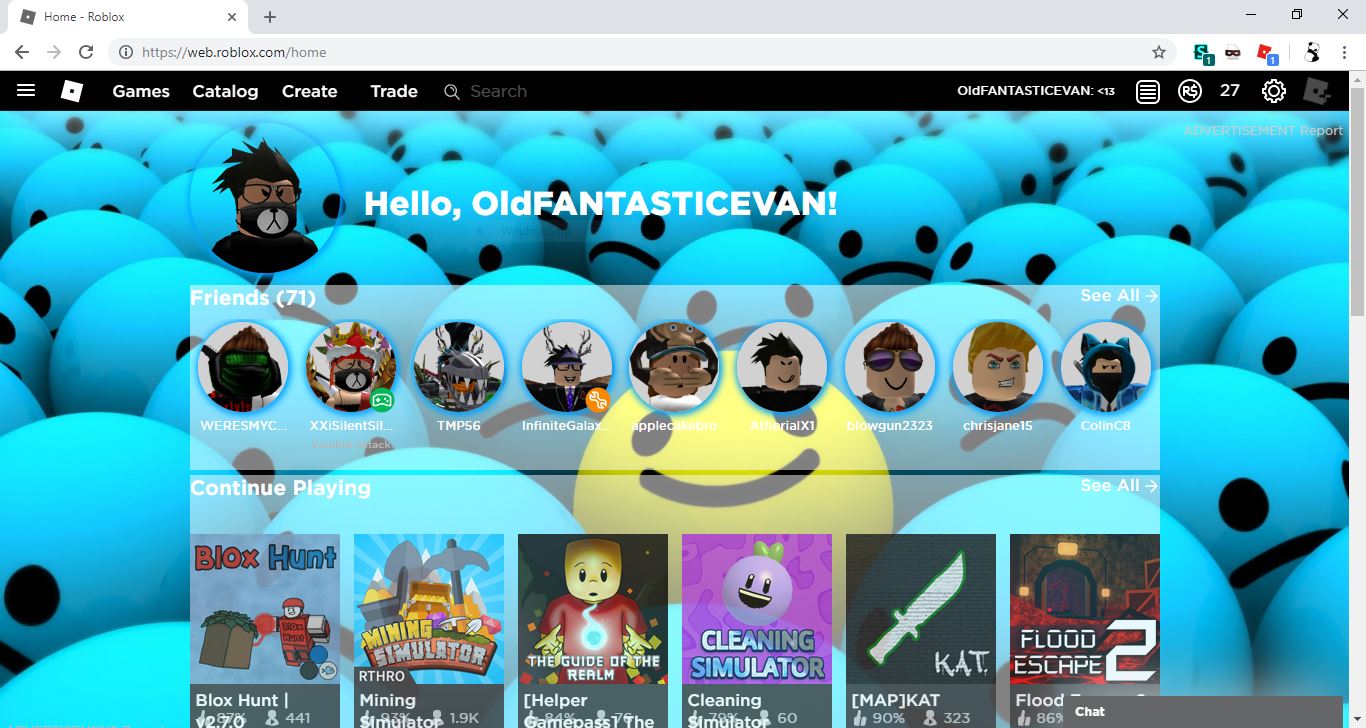Reload the page

(x=86, y=52)
